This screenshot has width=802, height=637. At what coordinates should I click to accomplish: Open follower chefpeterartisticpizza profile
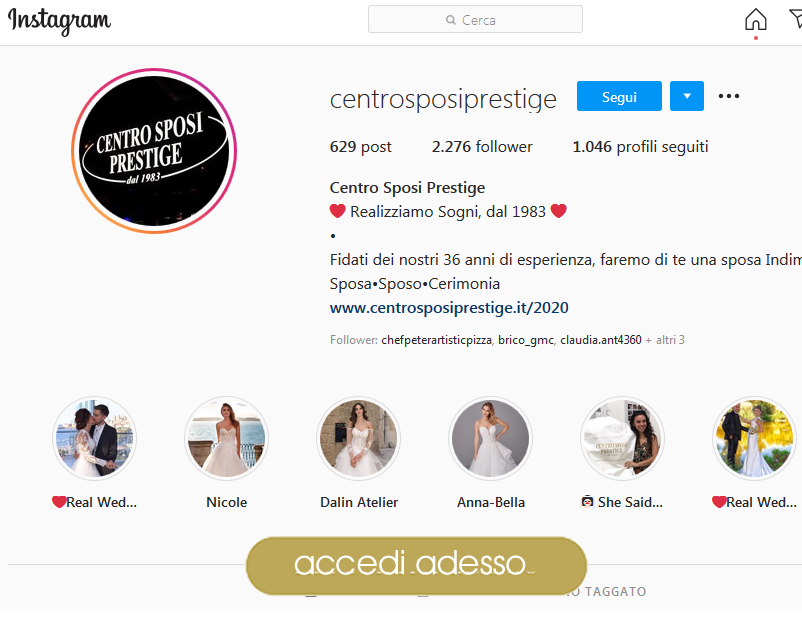[x=436, y=340]
